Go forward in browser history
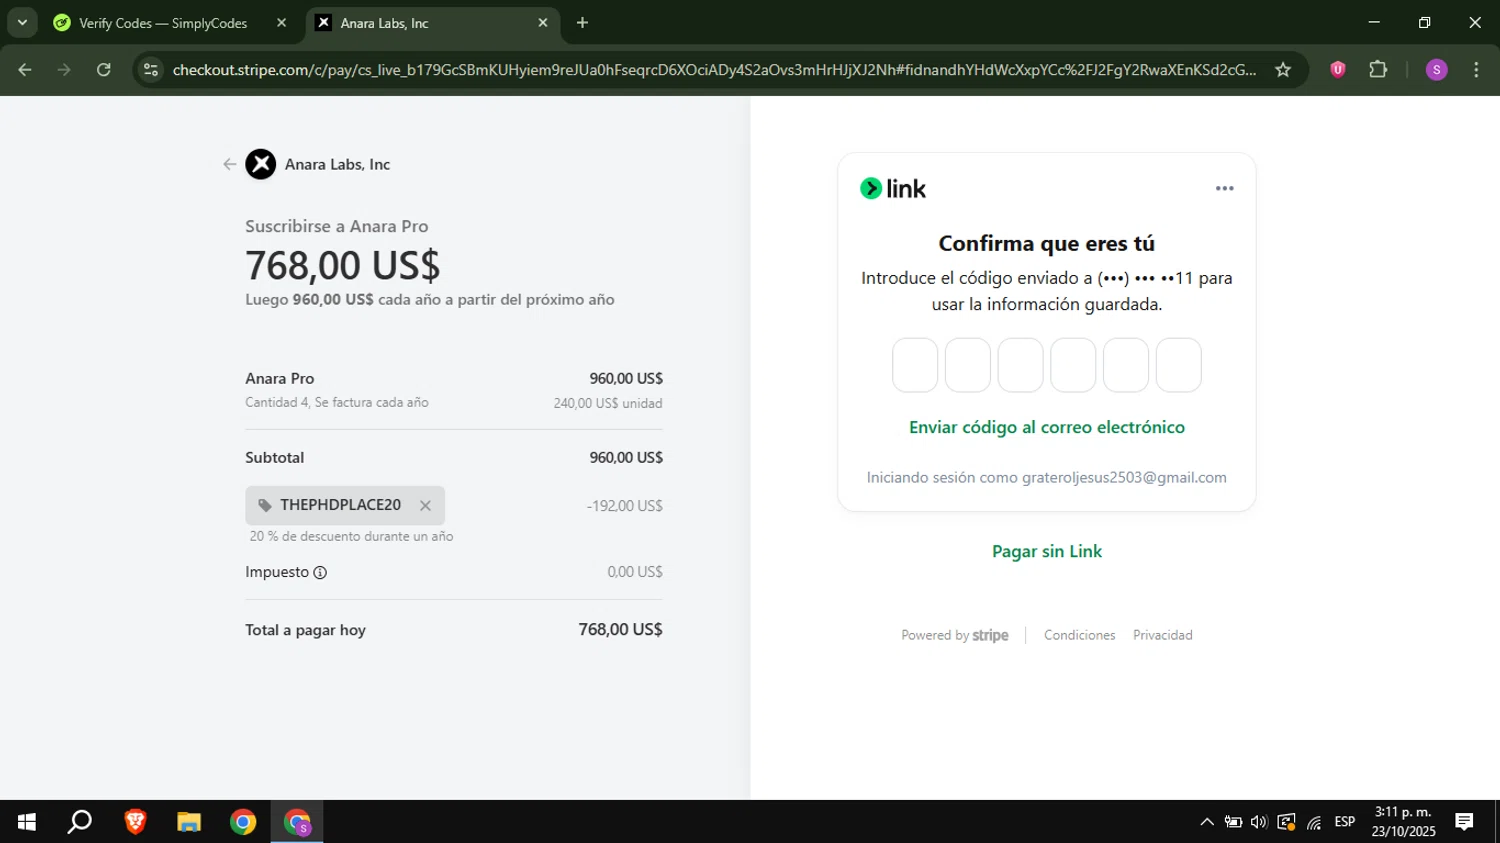This screenshot has height=843, width=1500. (64, 70)
